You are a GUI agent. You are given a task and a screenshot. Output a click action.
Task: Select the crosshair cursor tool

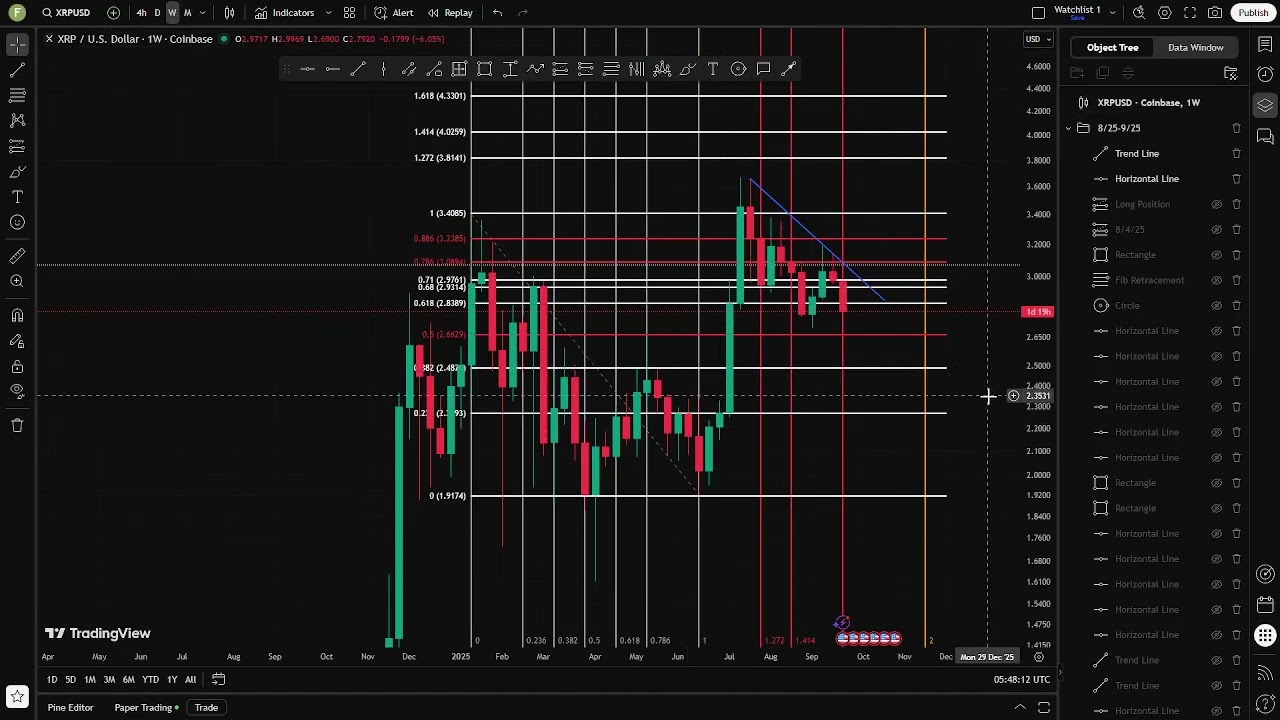(17, 45)
